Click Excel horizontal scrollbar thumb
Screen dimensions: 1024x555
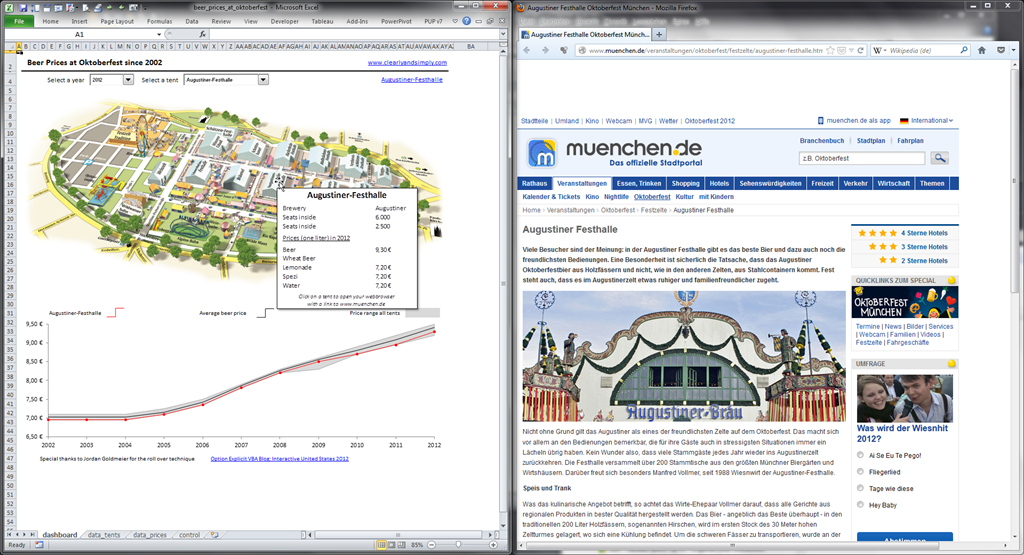[398, 535]
